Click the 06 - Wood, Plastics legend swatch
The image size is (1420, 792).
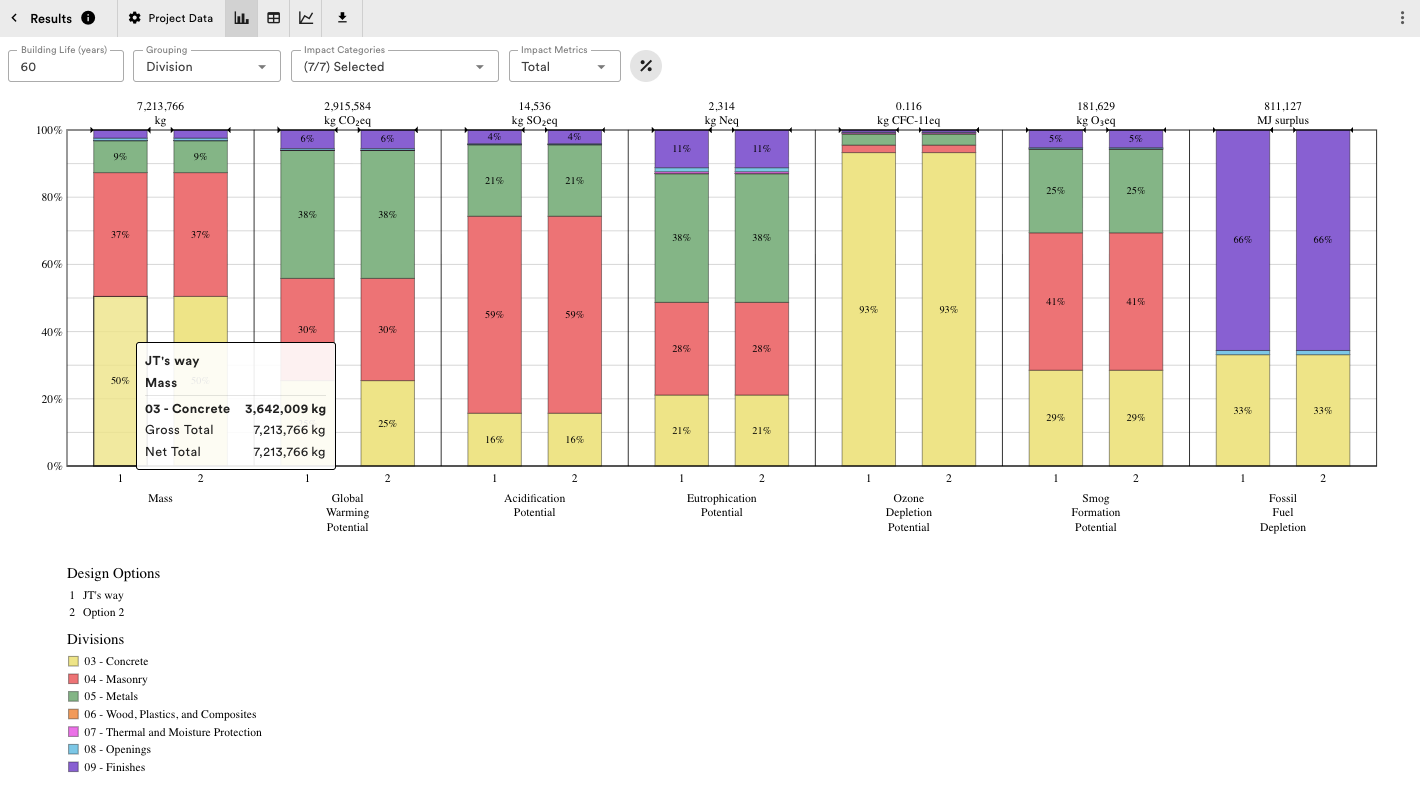(73, 714)
